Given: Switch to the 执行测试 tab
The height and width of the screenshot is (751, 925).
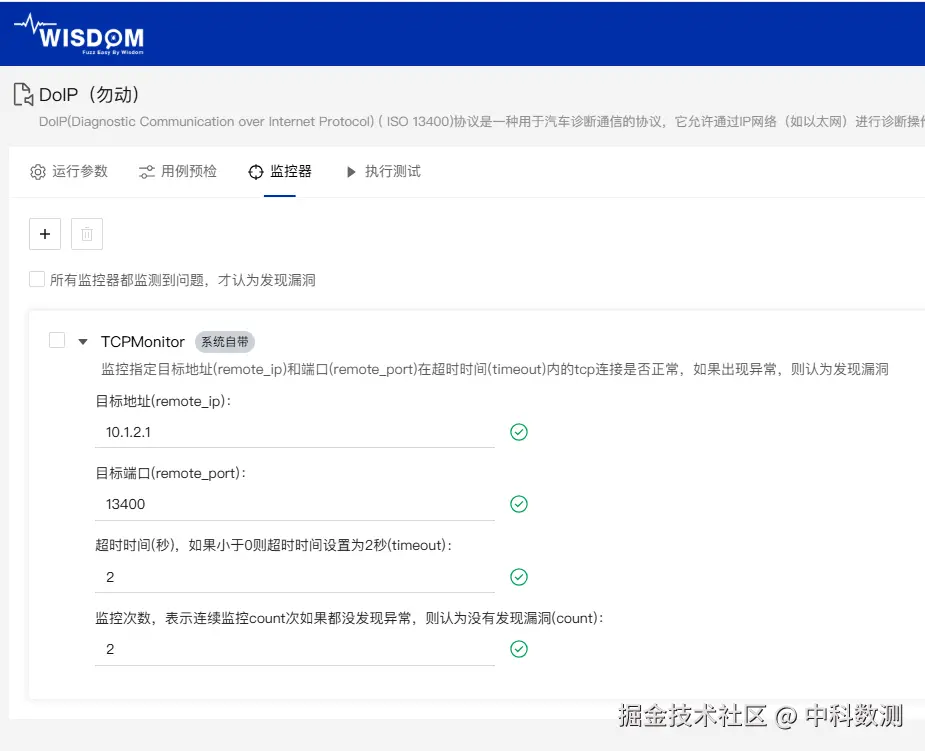Looking at the screenshot, I should point(383,172).
